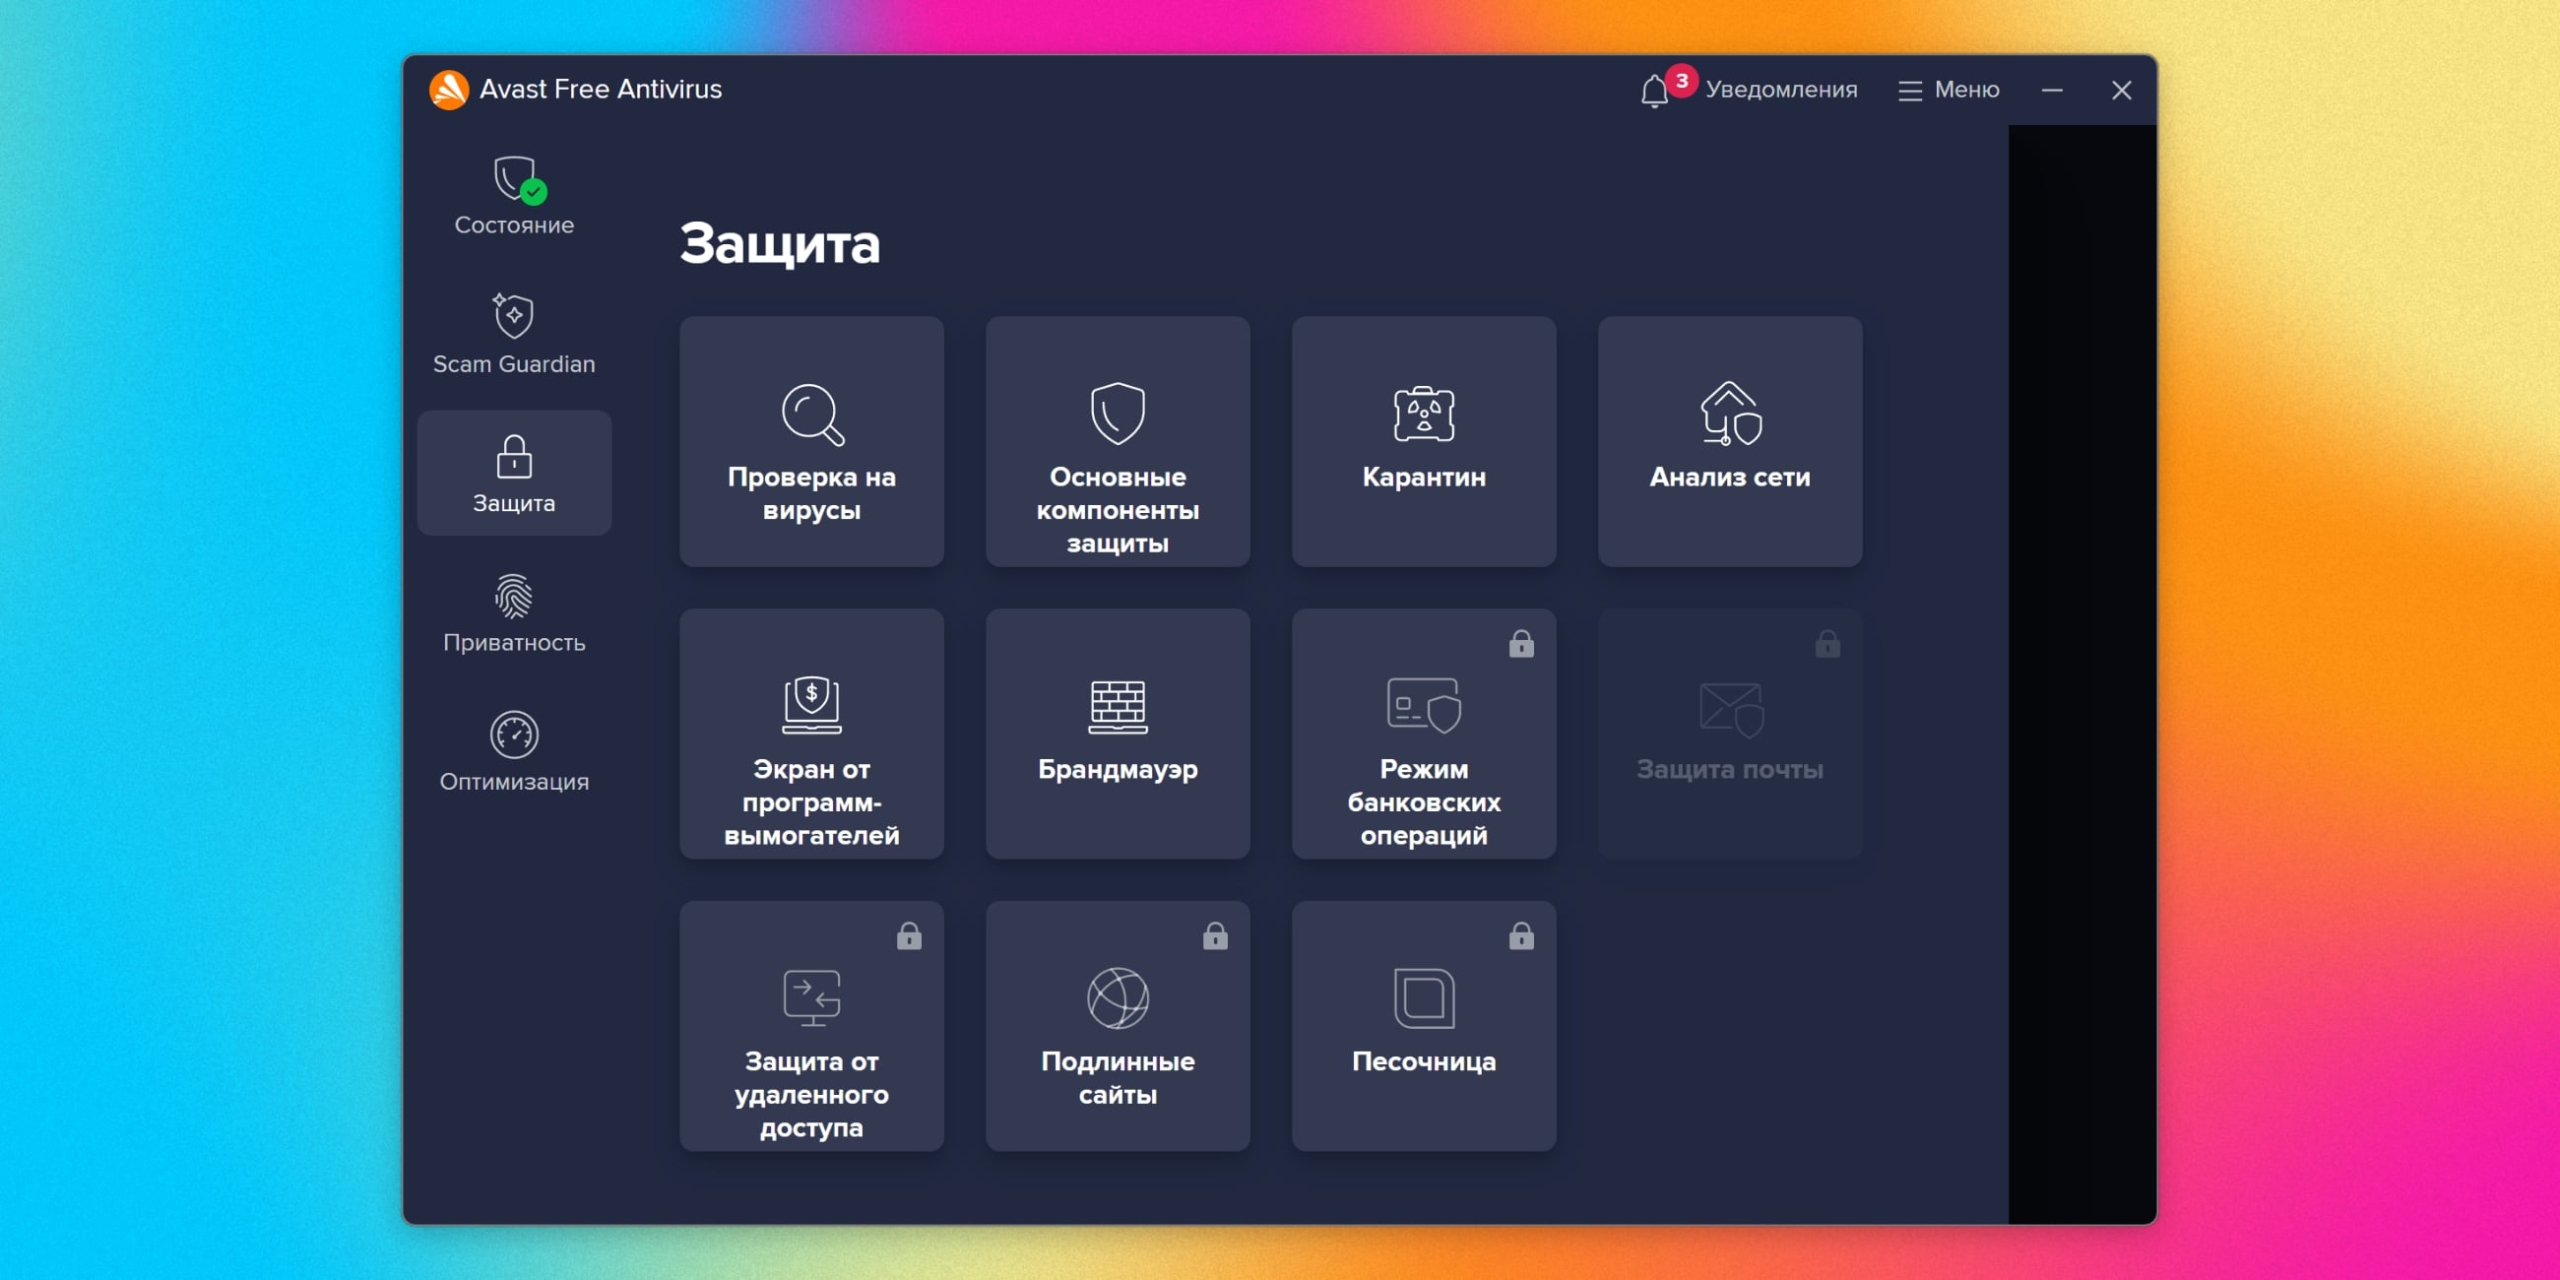Select the Защита sidebar tab
The height and width of the screenshot is (1280, 2560).
coord(513,473)
